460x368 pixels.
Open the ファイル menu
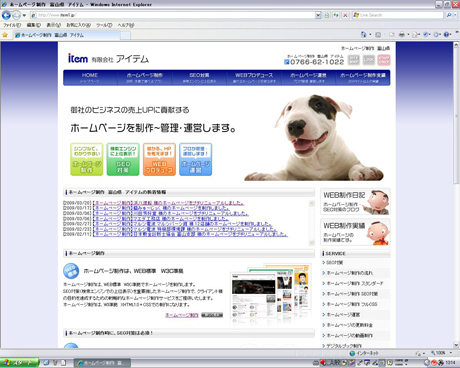pyautogui.click(x=12, y=25)
